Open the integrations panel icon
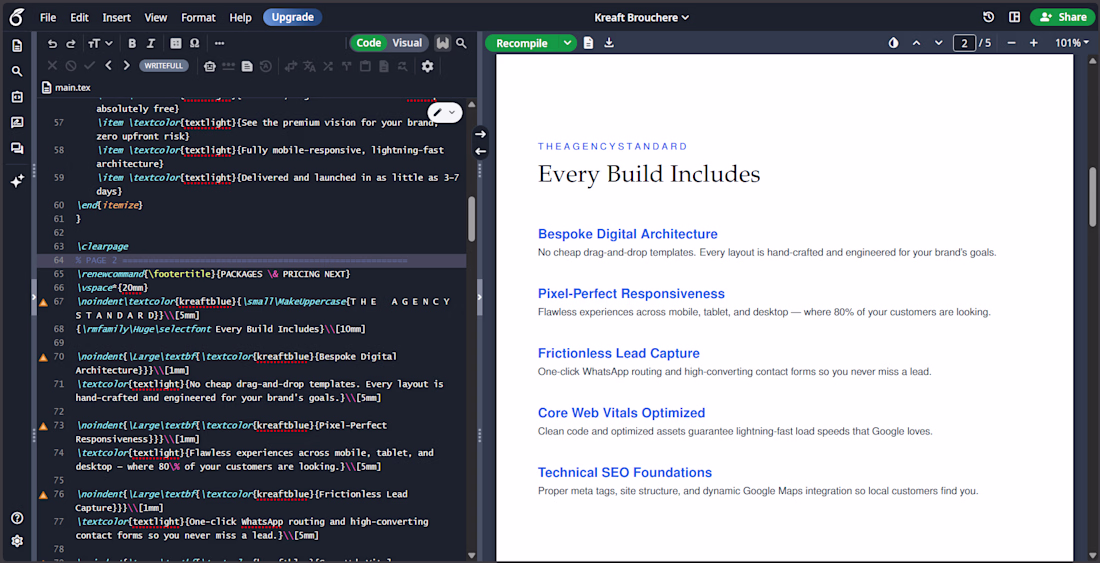 [x=18, y=97]
